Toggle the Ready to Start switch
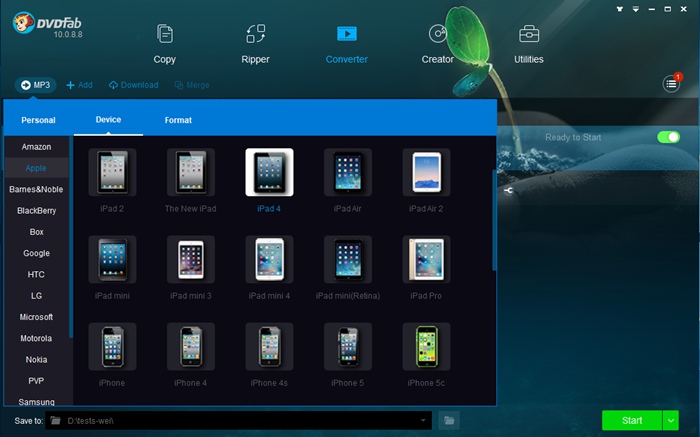Image resolution: width=700 pixels, height=437 pixels. 668,137
